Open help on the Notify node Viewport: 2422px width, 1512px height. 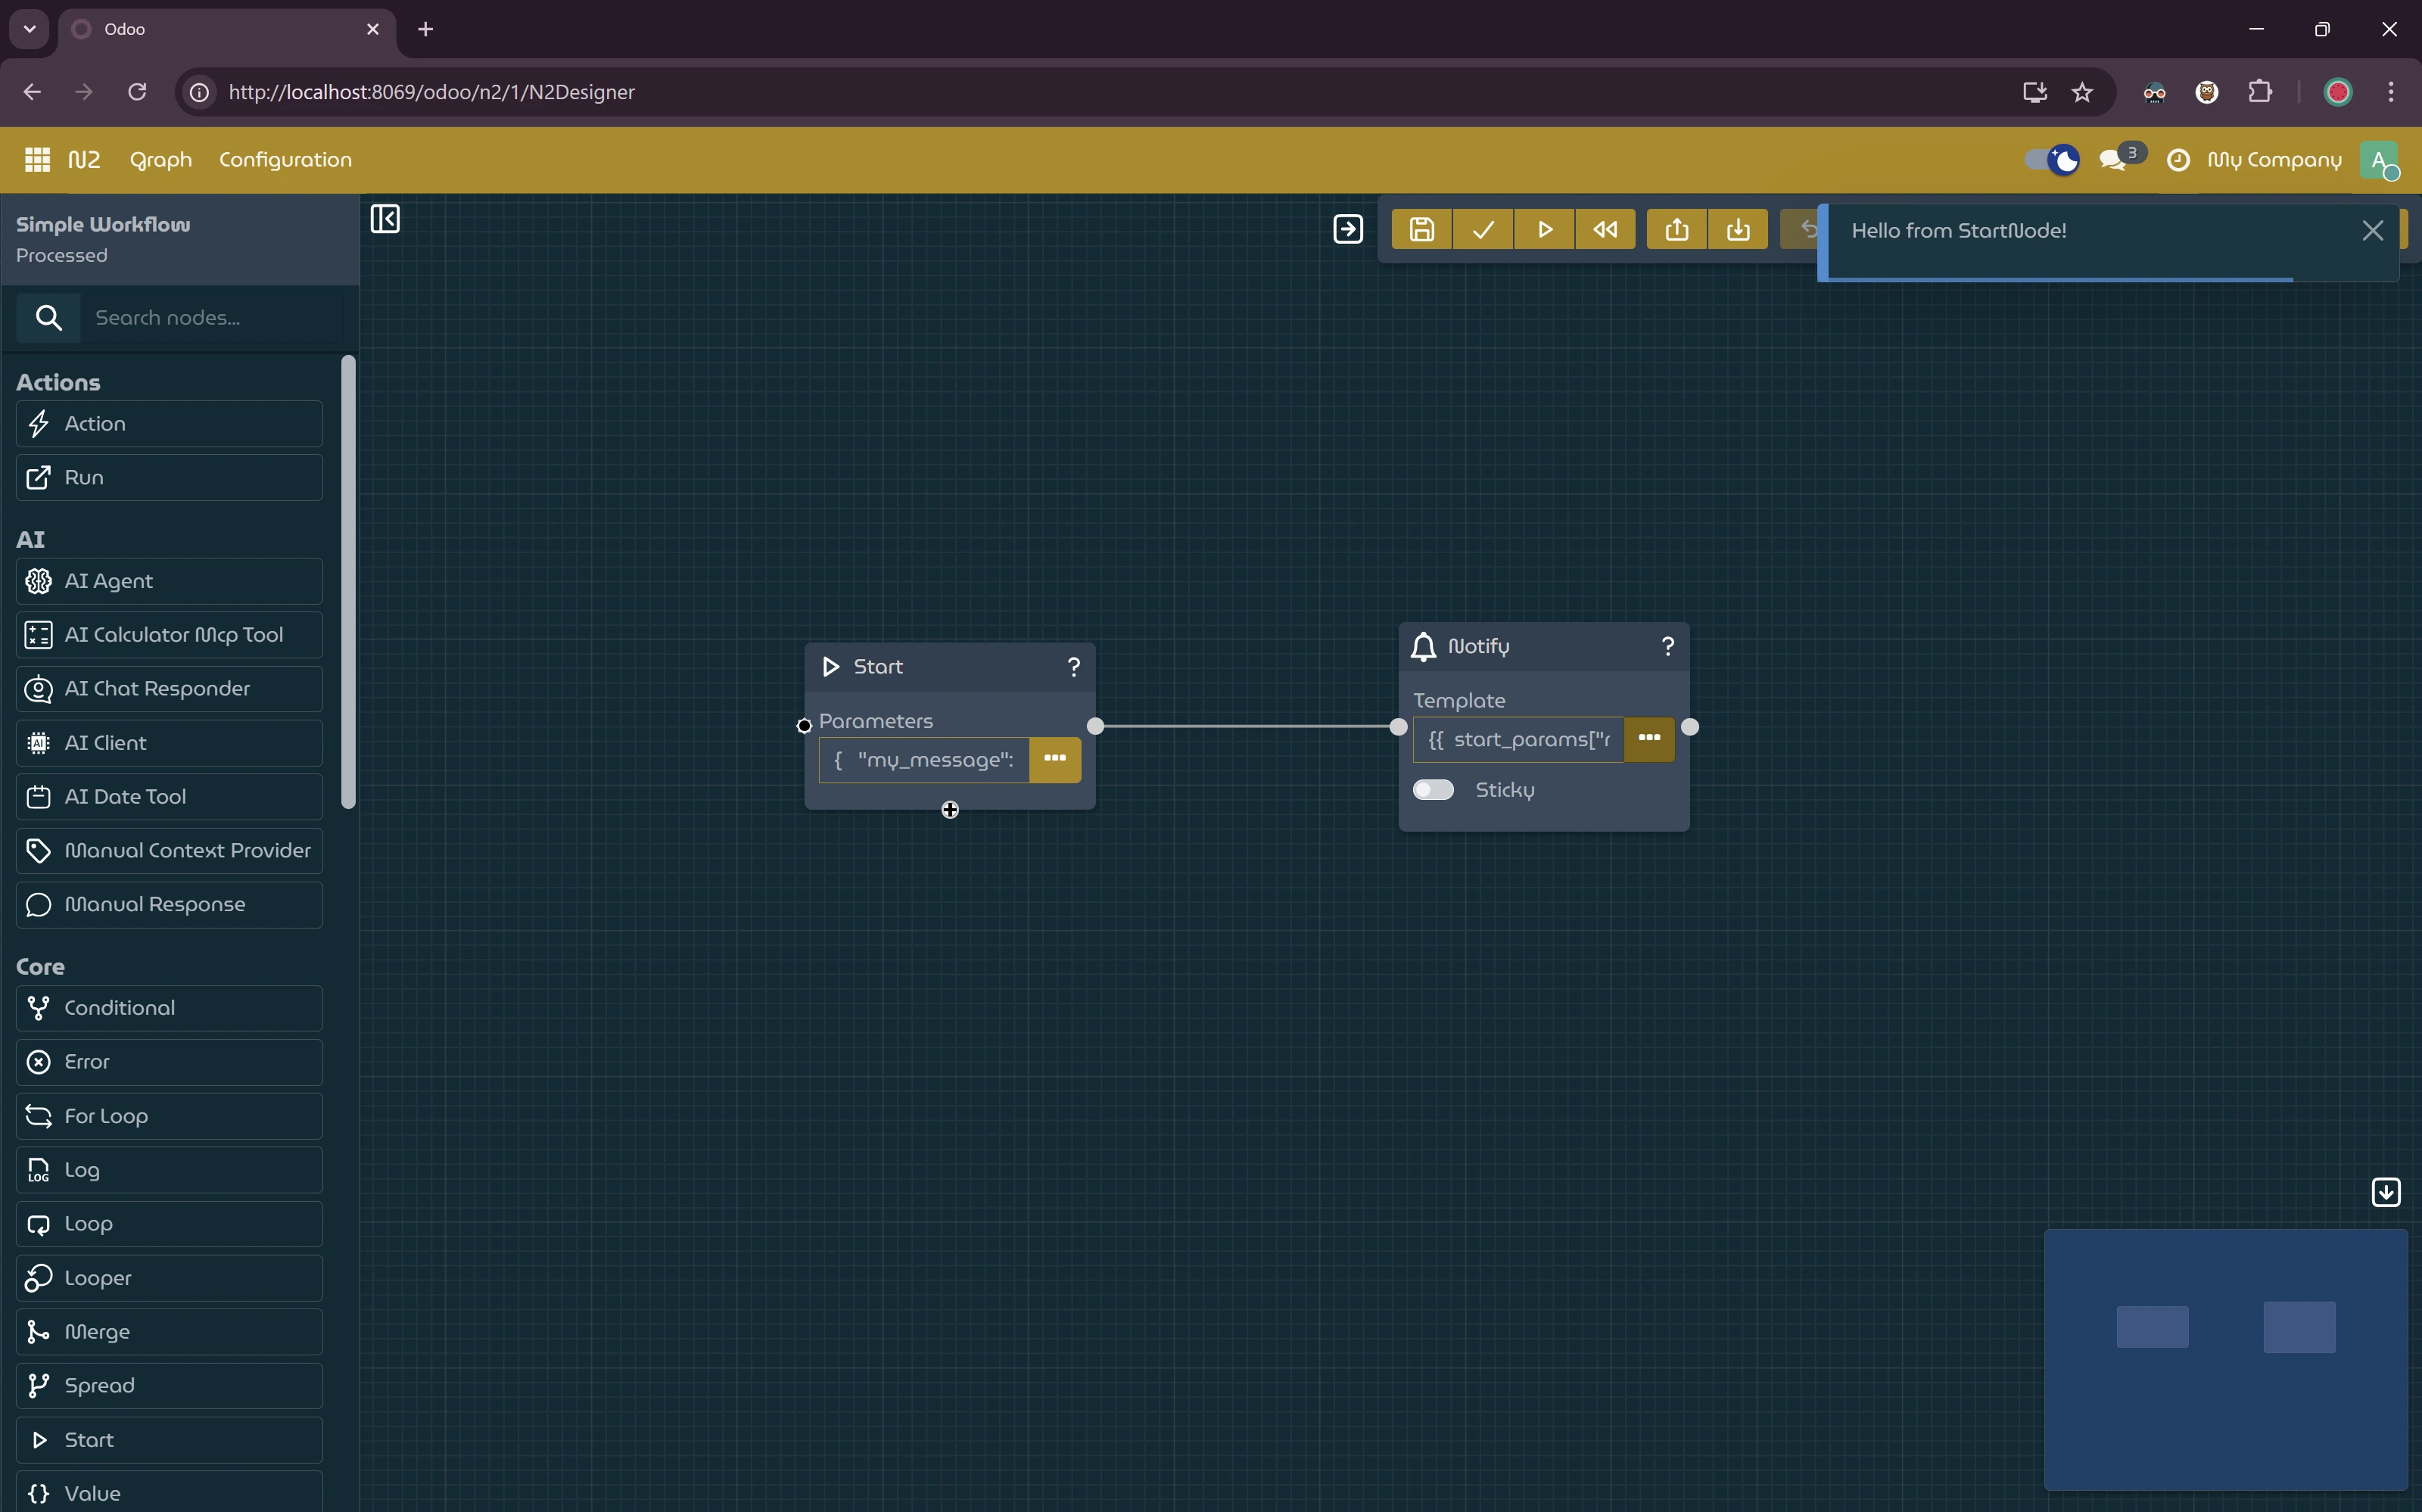(x=1667, y=646)
